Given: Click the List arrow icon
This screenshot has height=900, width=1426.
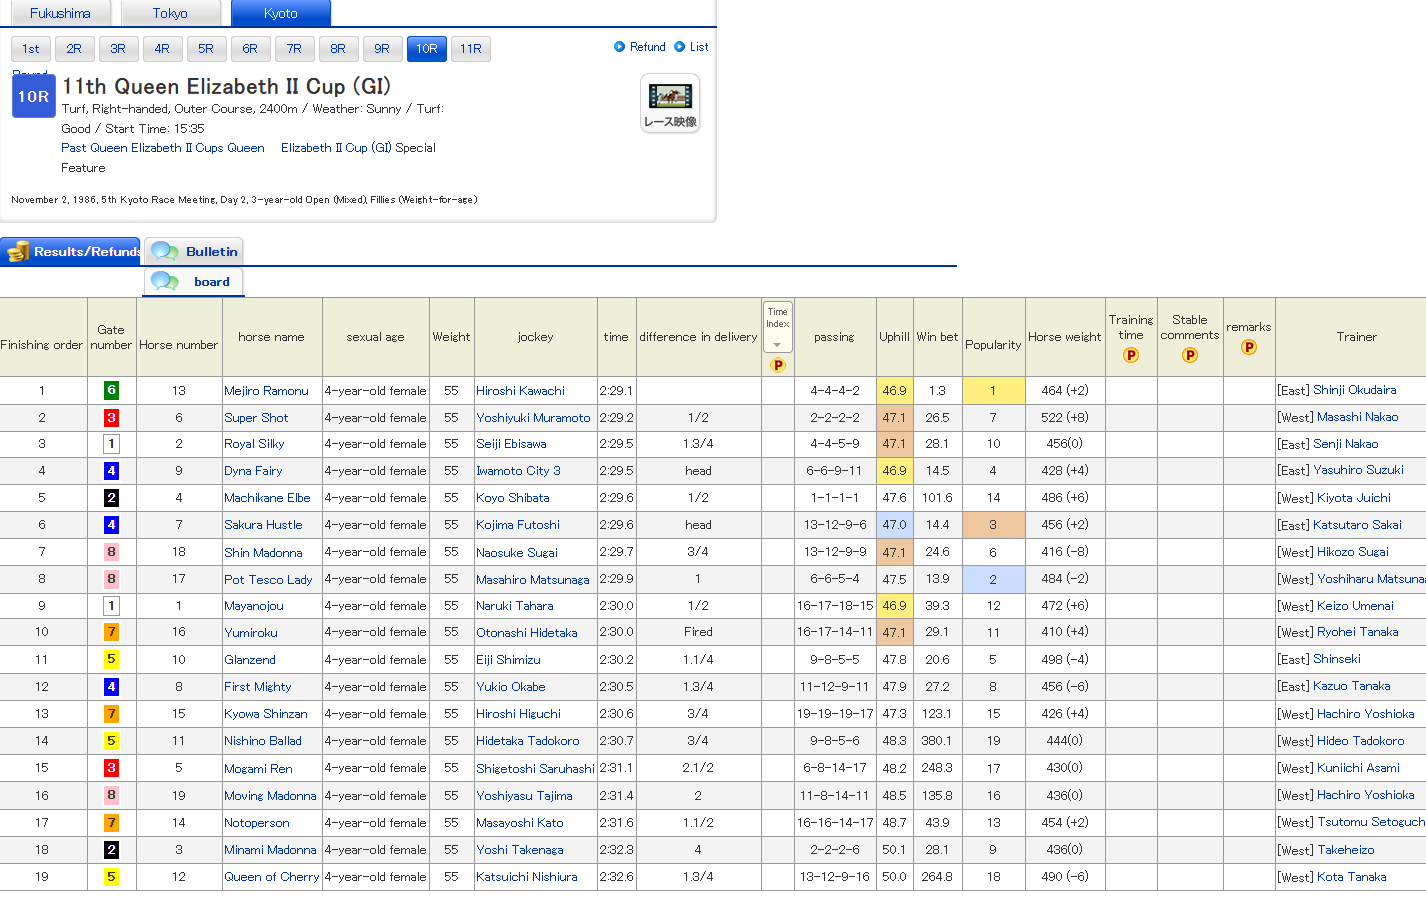Looking at the screenshot, I should [680, 47].
